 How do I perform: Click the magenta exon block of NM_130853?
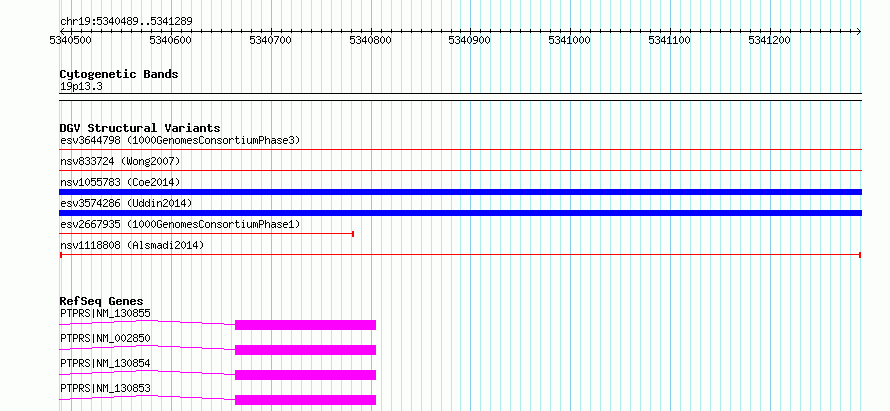[x=305, y=400]
